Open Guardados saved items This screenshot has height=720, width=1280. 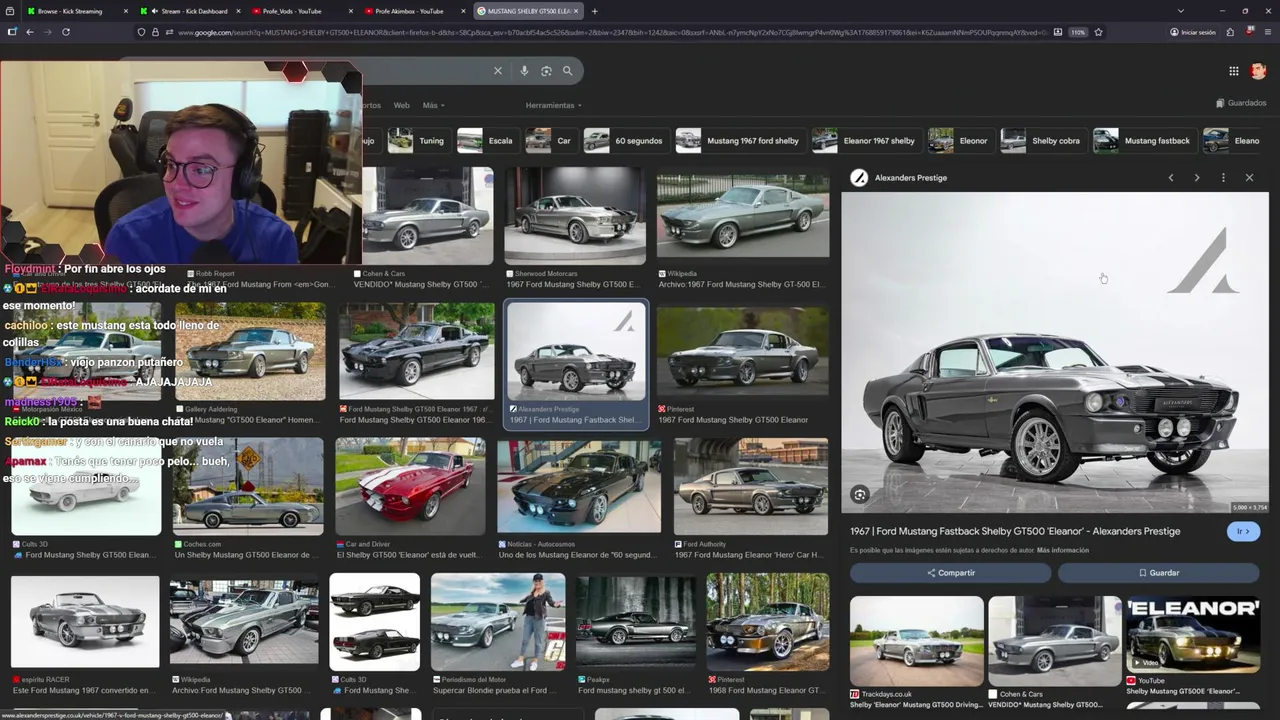pos(1241,103)
